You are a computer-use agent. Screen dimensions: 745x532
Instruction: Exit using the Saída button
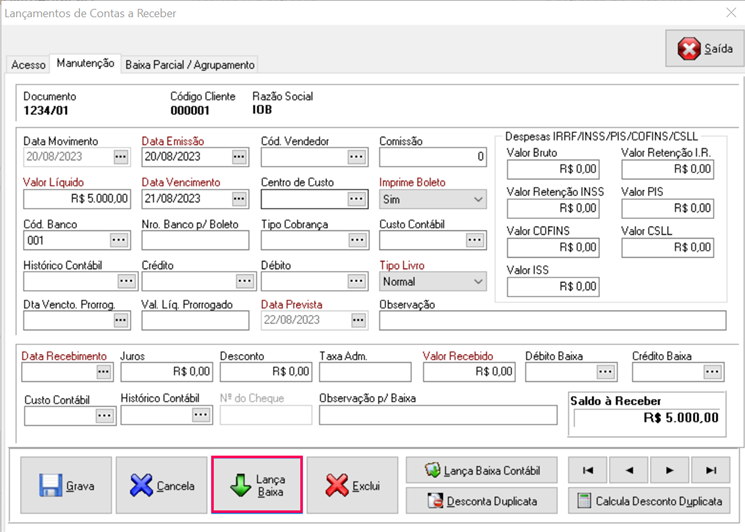[704, 48]
